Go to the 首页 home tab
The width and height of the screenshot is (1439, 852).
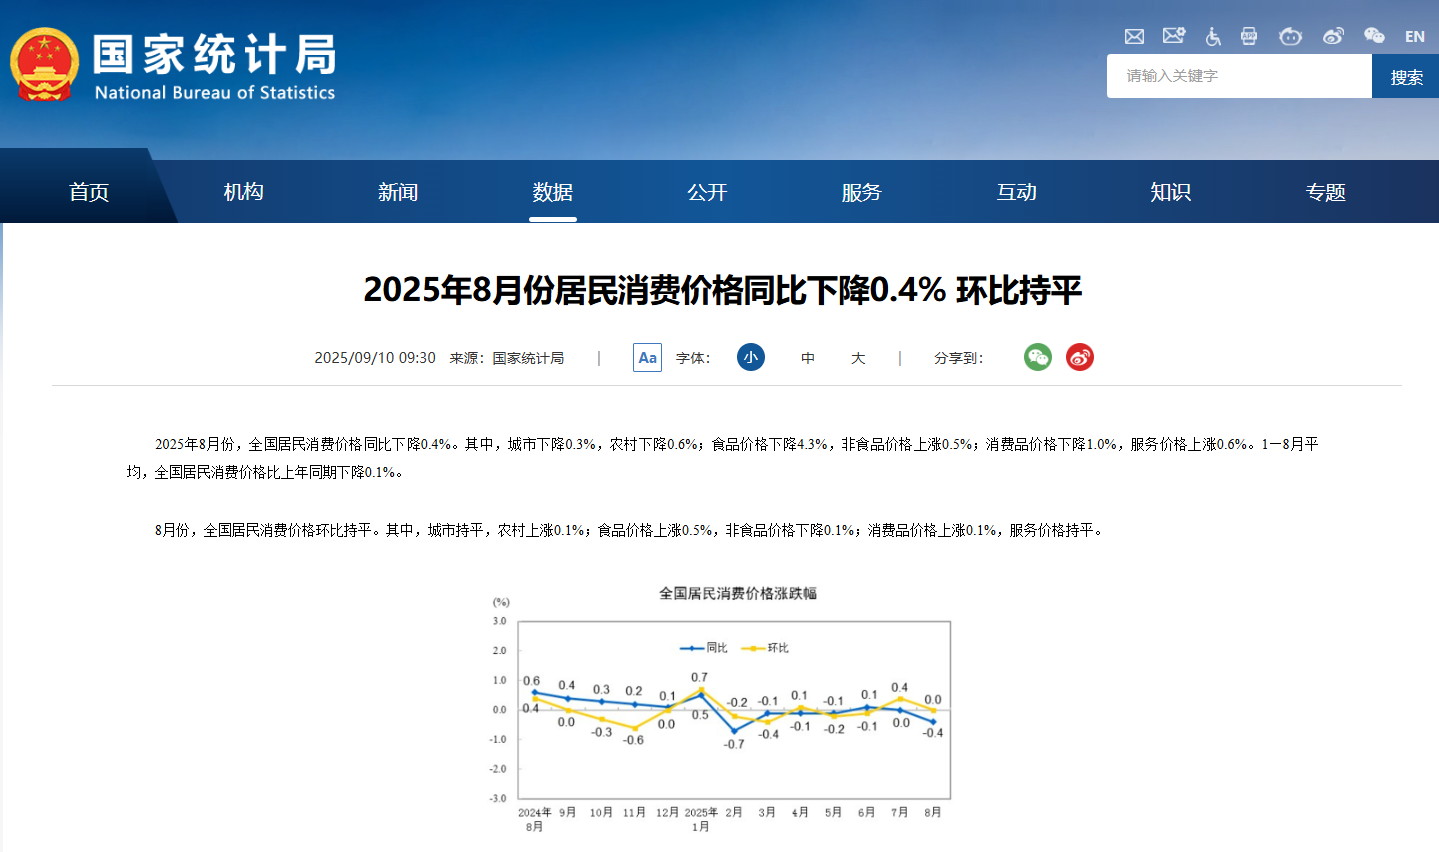click(89, 192)
